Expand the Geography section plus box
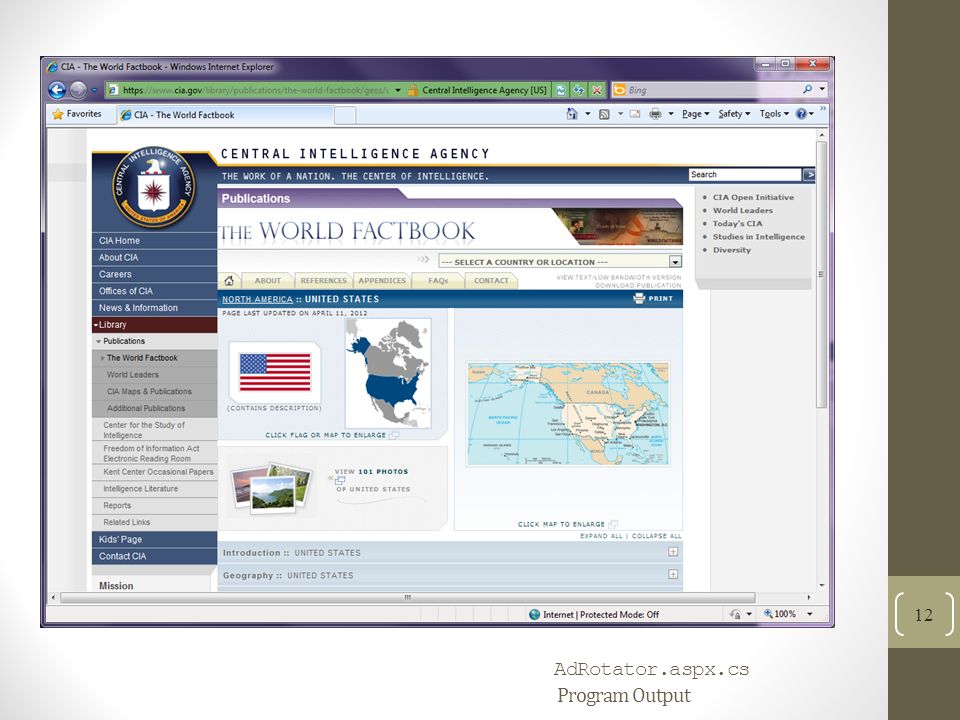Screen dimensions: 960x720 pyautogui.click(x=673, y=574)
